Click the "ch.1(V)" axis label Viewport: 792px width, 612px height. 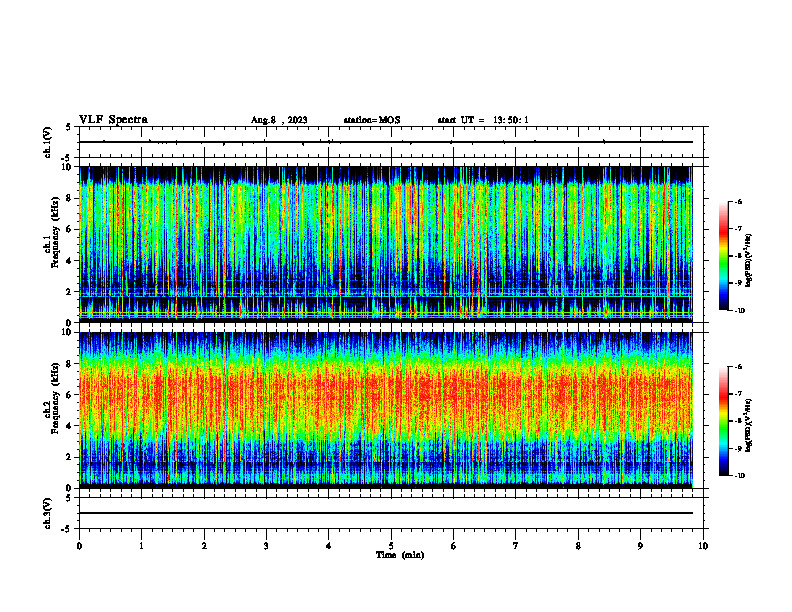[x=47, y=142]
